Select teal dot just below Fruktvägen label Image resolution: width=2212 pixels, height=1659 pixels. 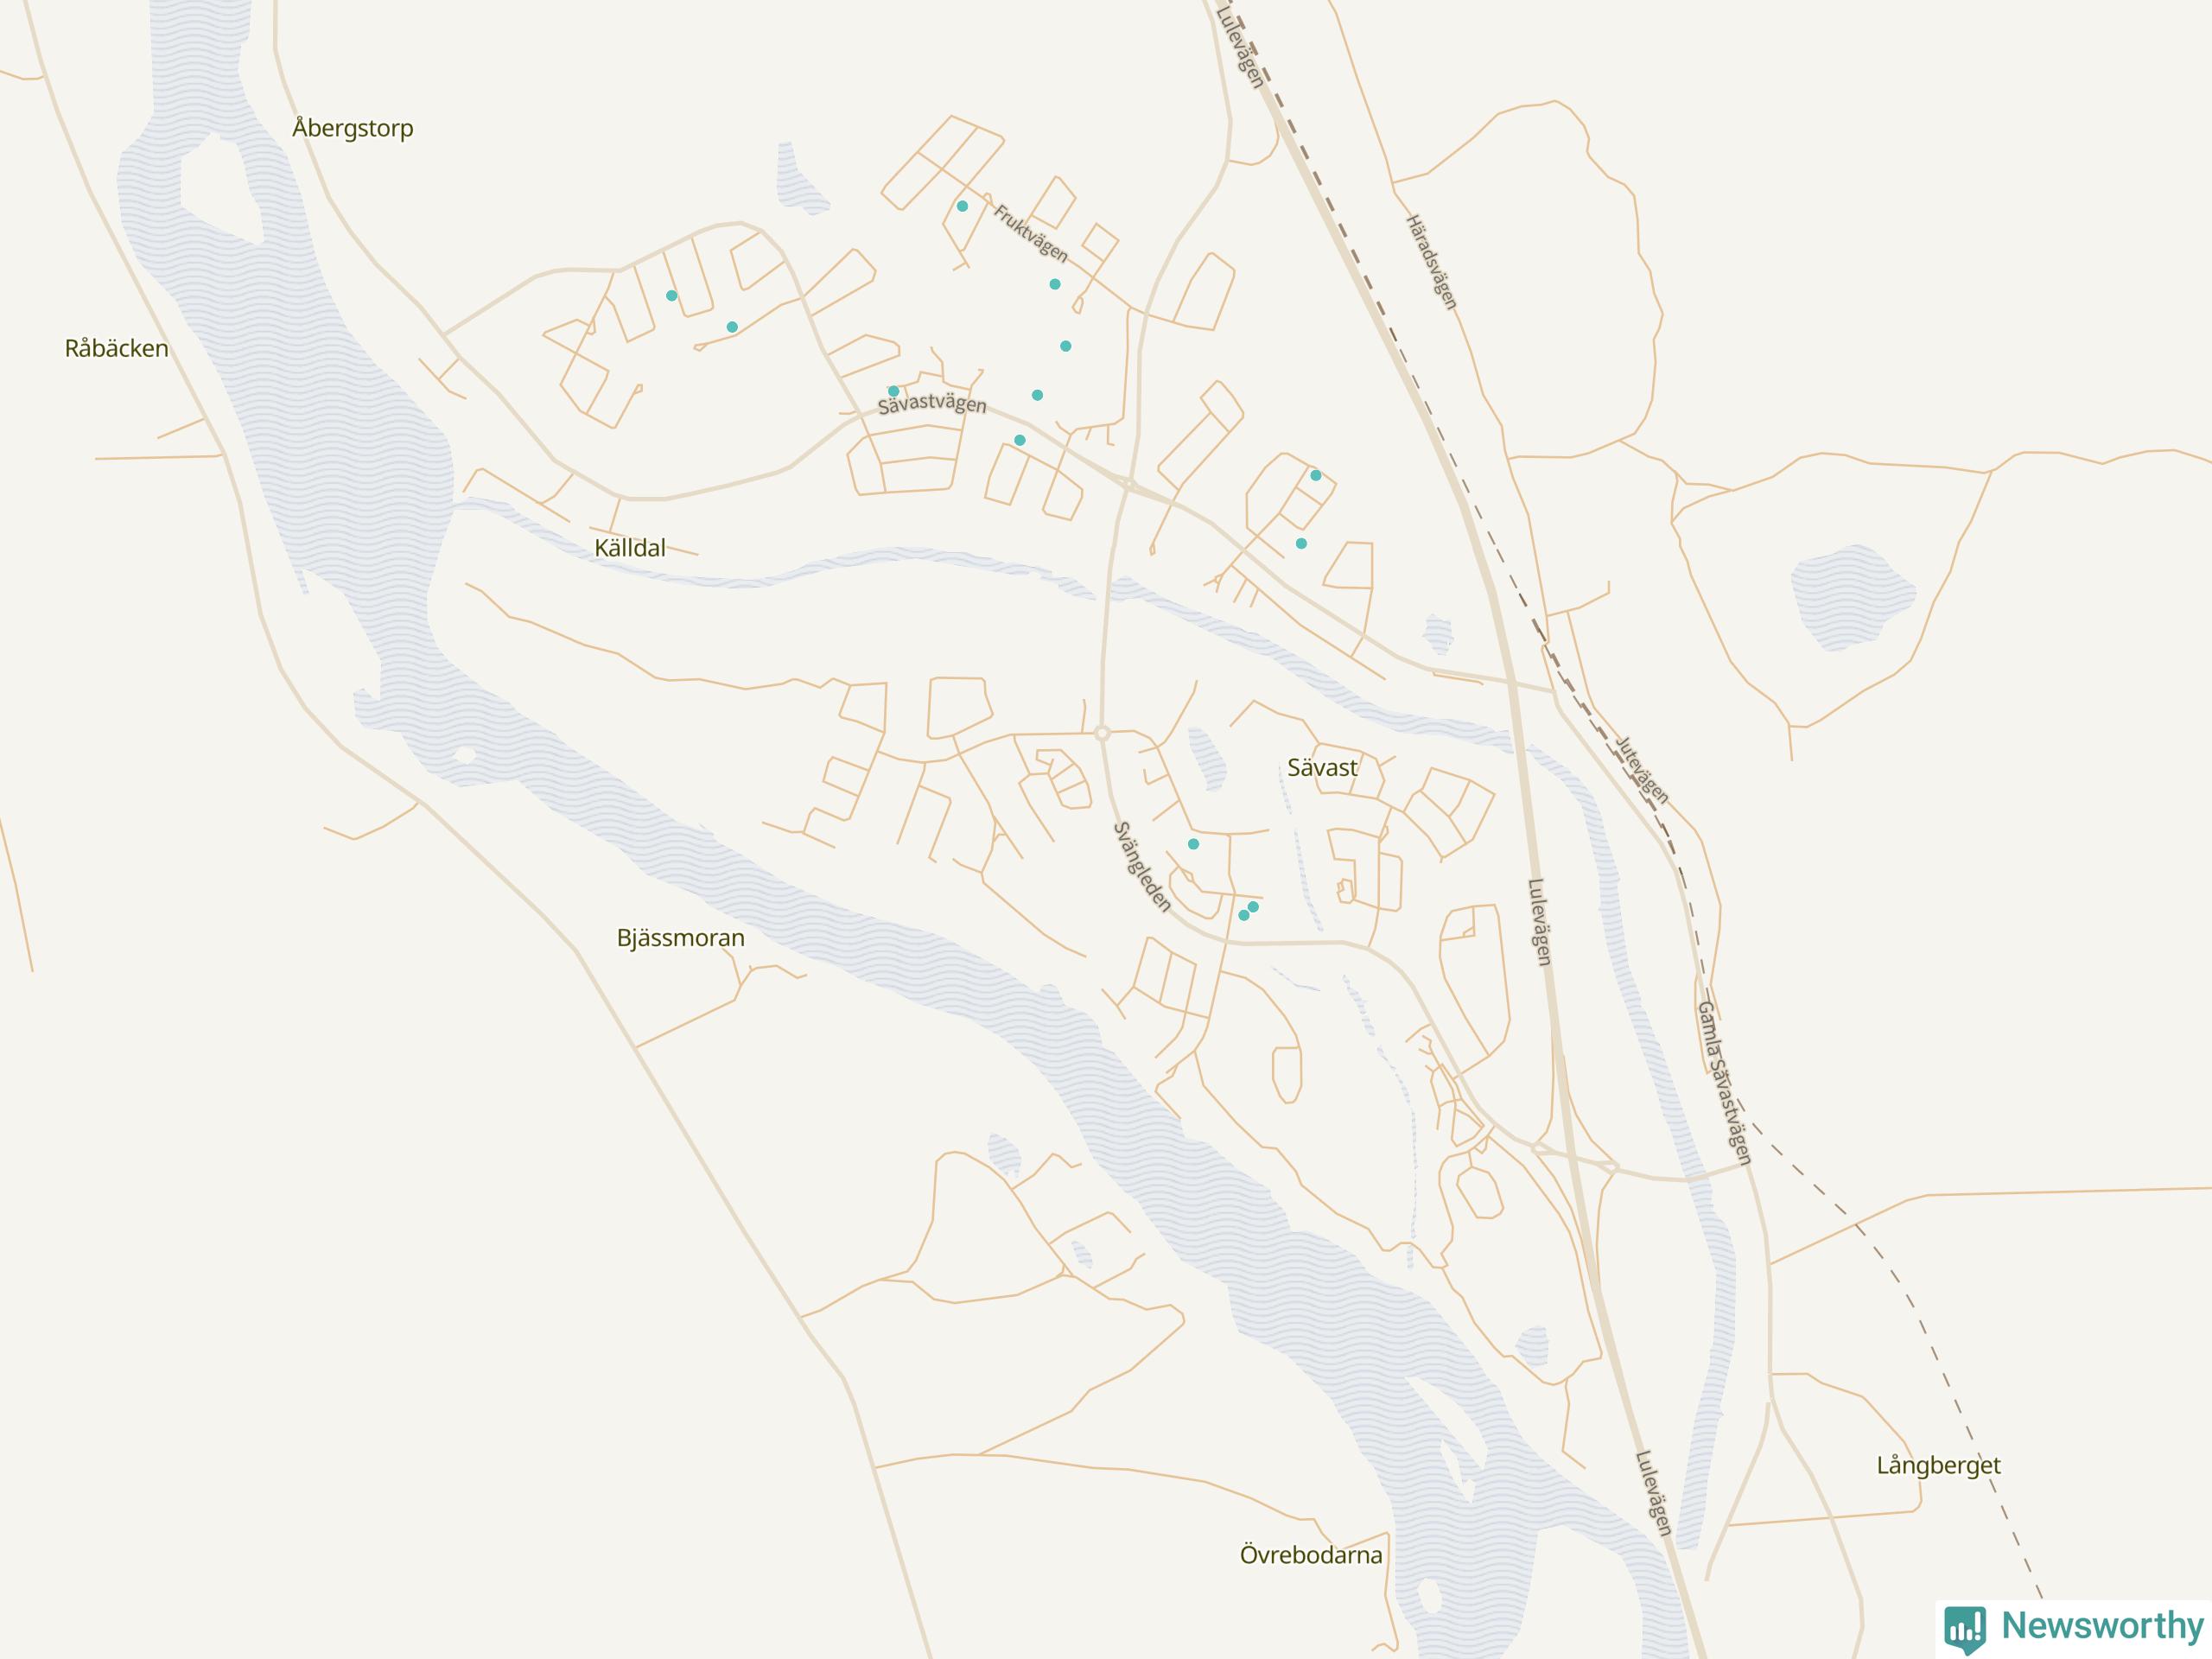(1054, 284)
